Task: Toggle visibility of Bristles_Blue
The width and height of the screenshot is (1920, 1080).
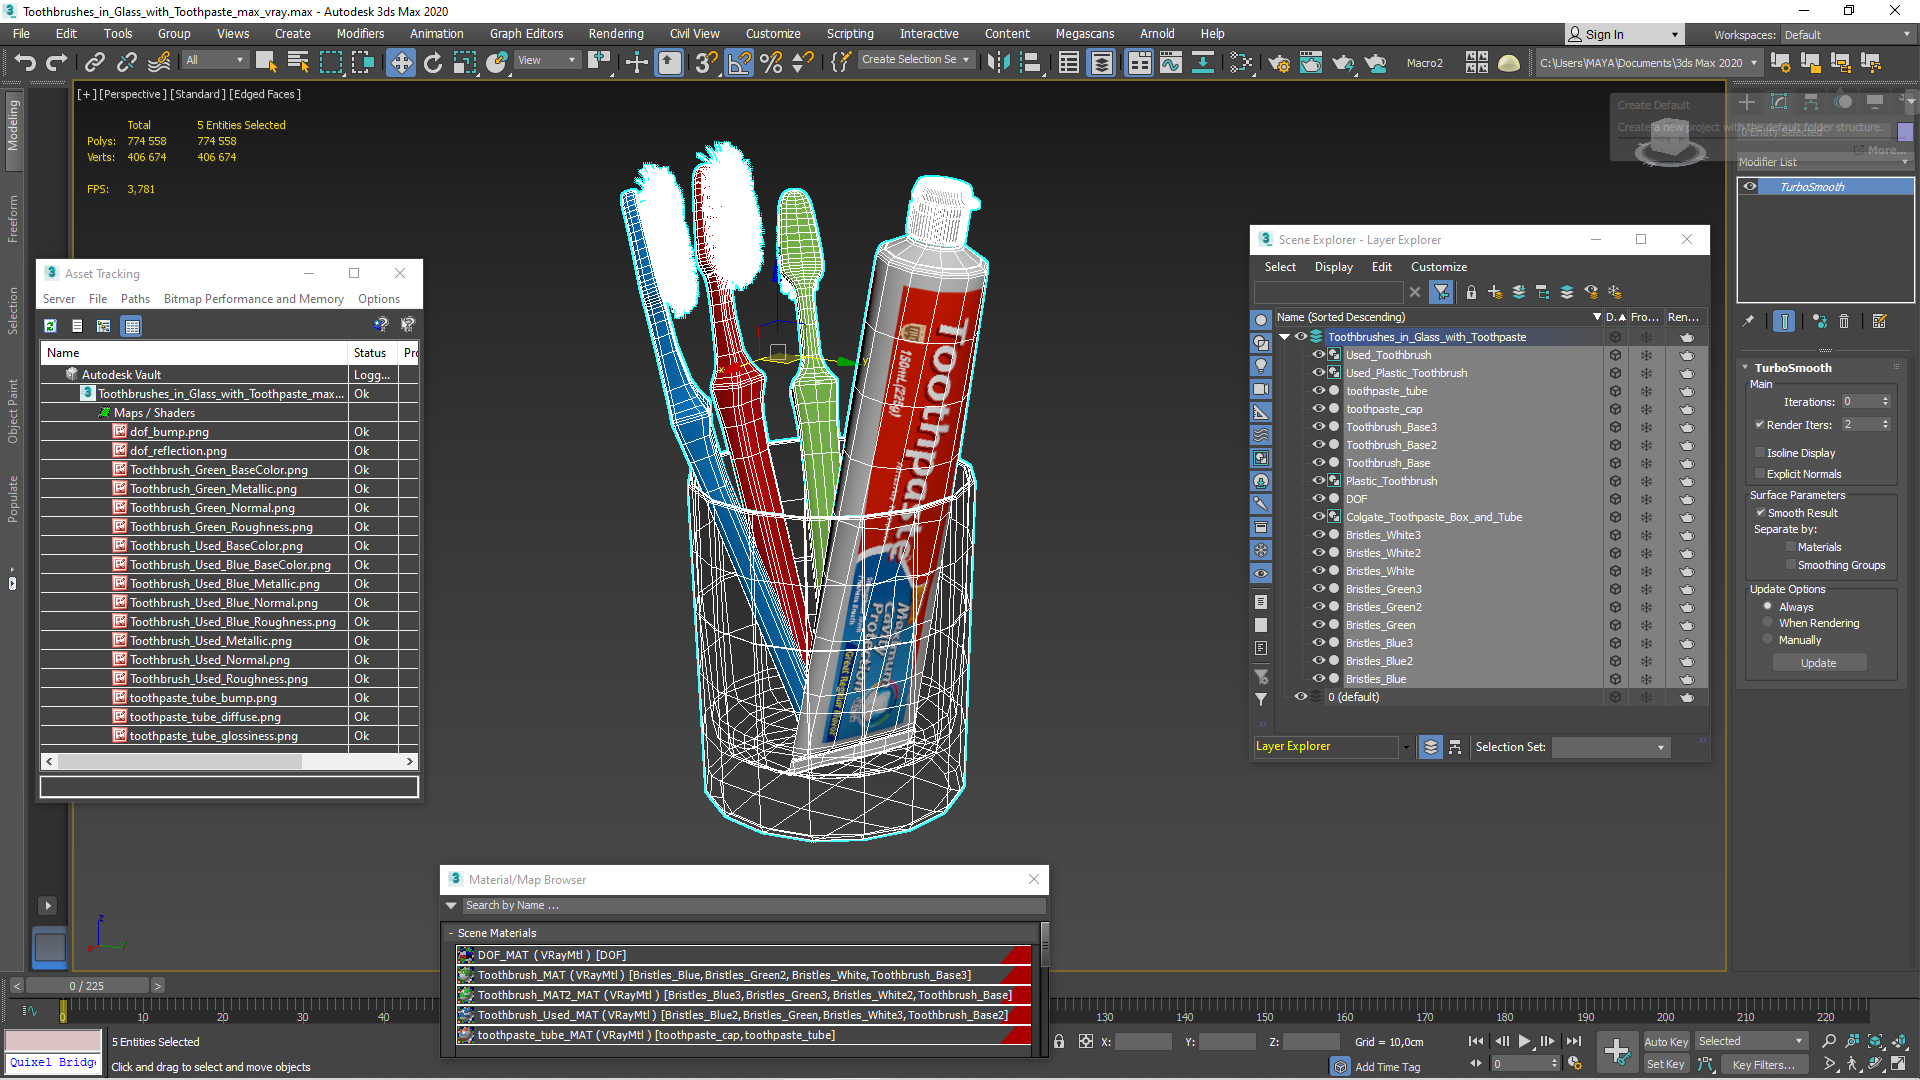Action: pos(1318,678)
